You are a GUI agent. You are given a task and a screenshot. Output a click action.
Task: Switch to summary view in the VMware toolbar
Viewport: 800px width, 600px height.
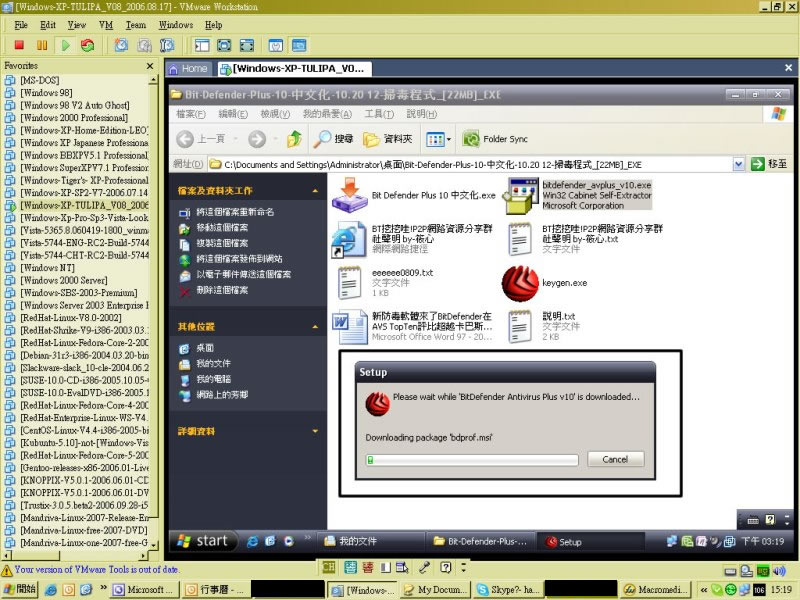[276, 45]
